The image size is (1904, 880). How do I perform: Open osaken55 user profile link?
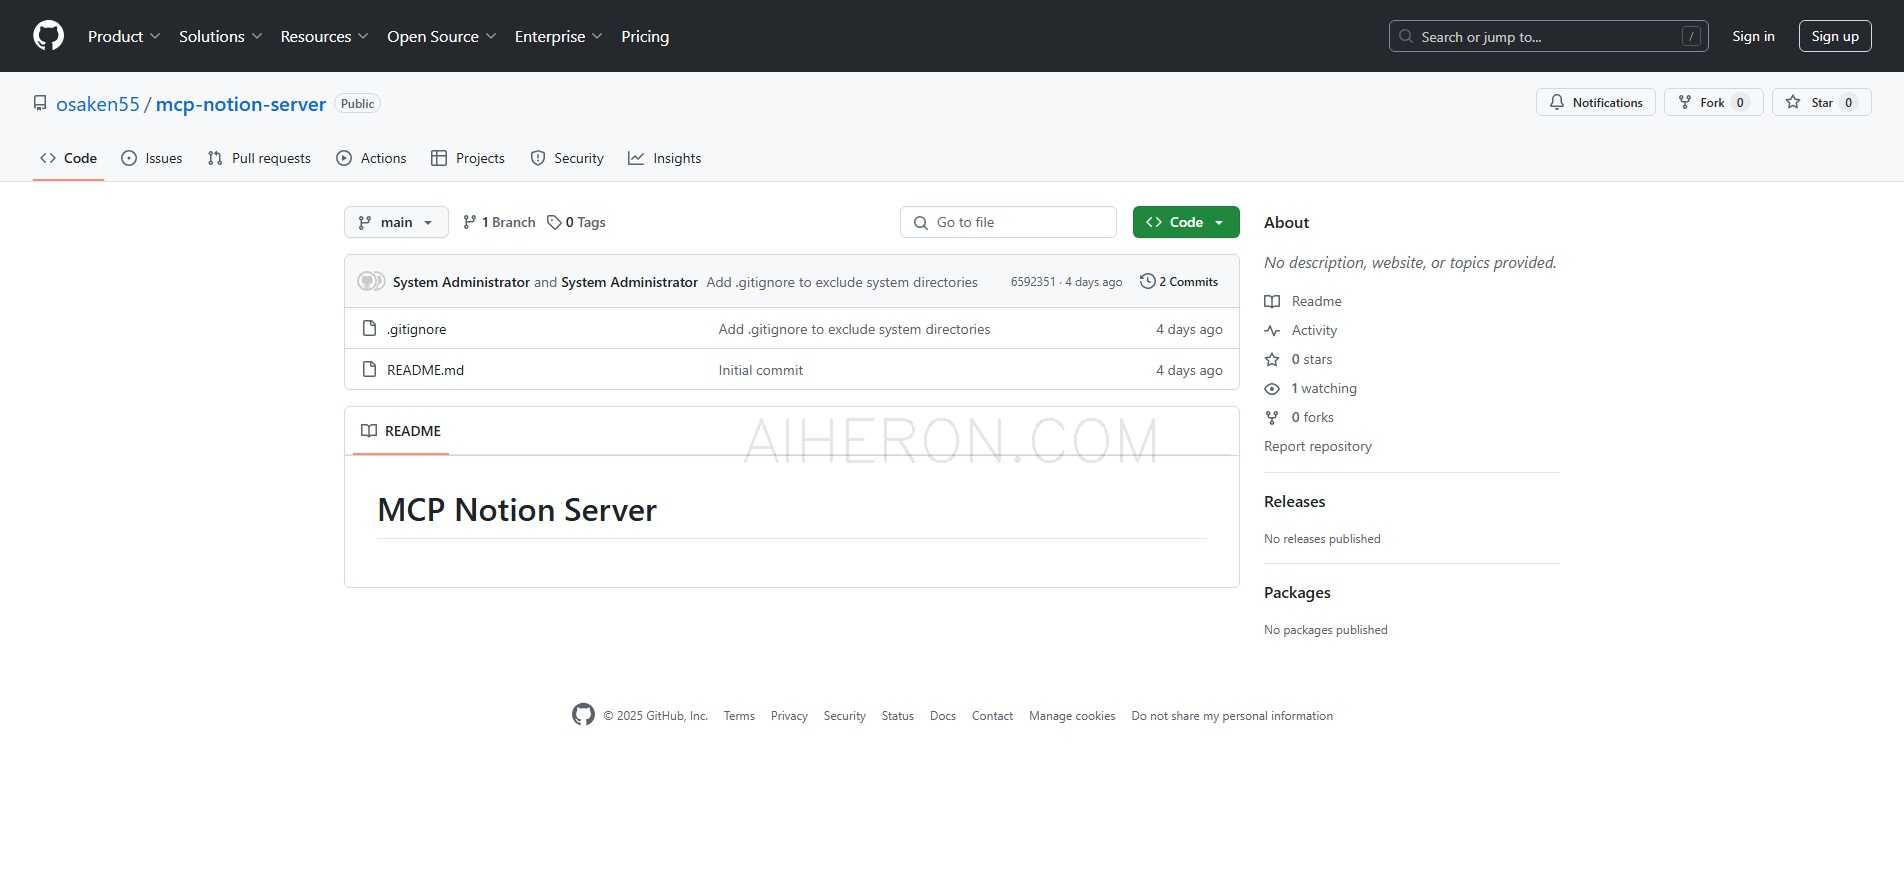[x=98, y=104]
